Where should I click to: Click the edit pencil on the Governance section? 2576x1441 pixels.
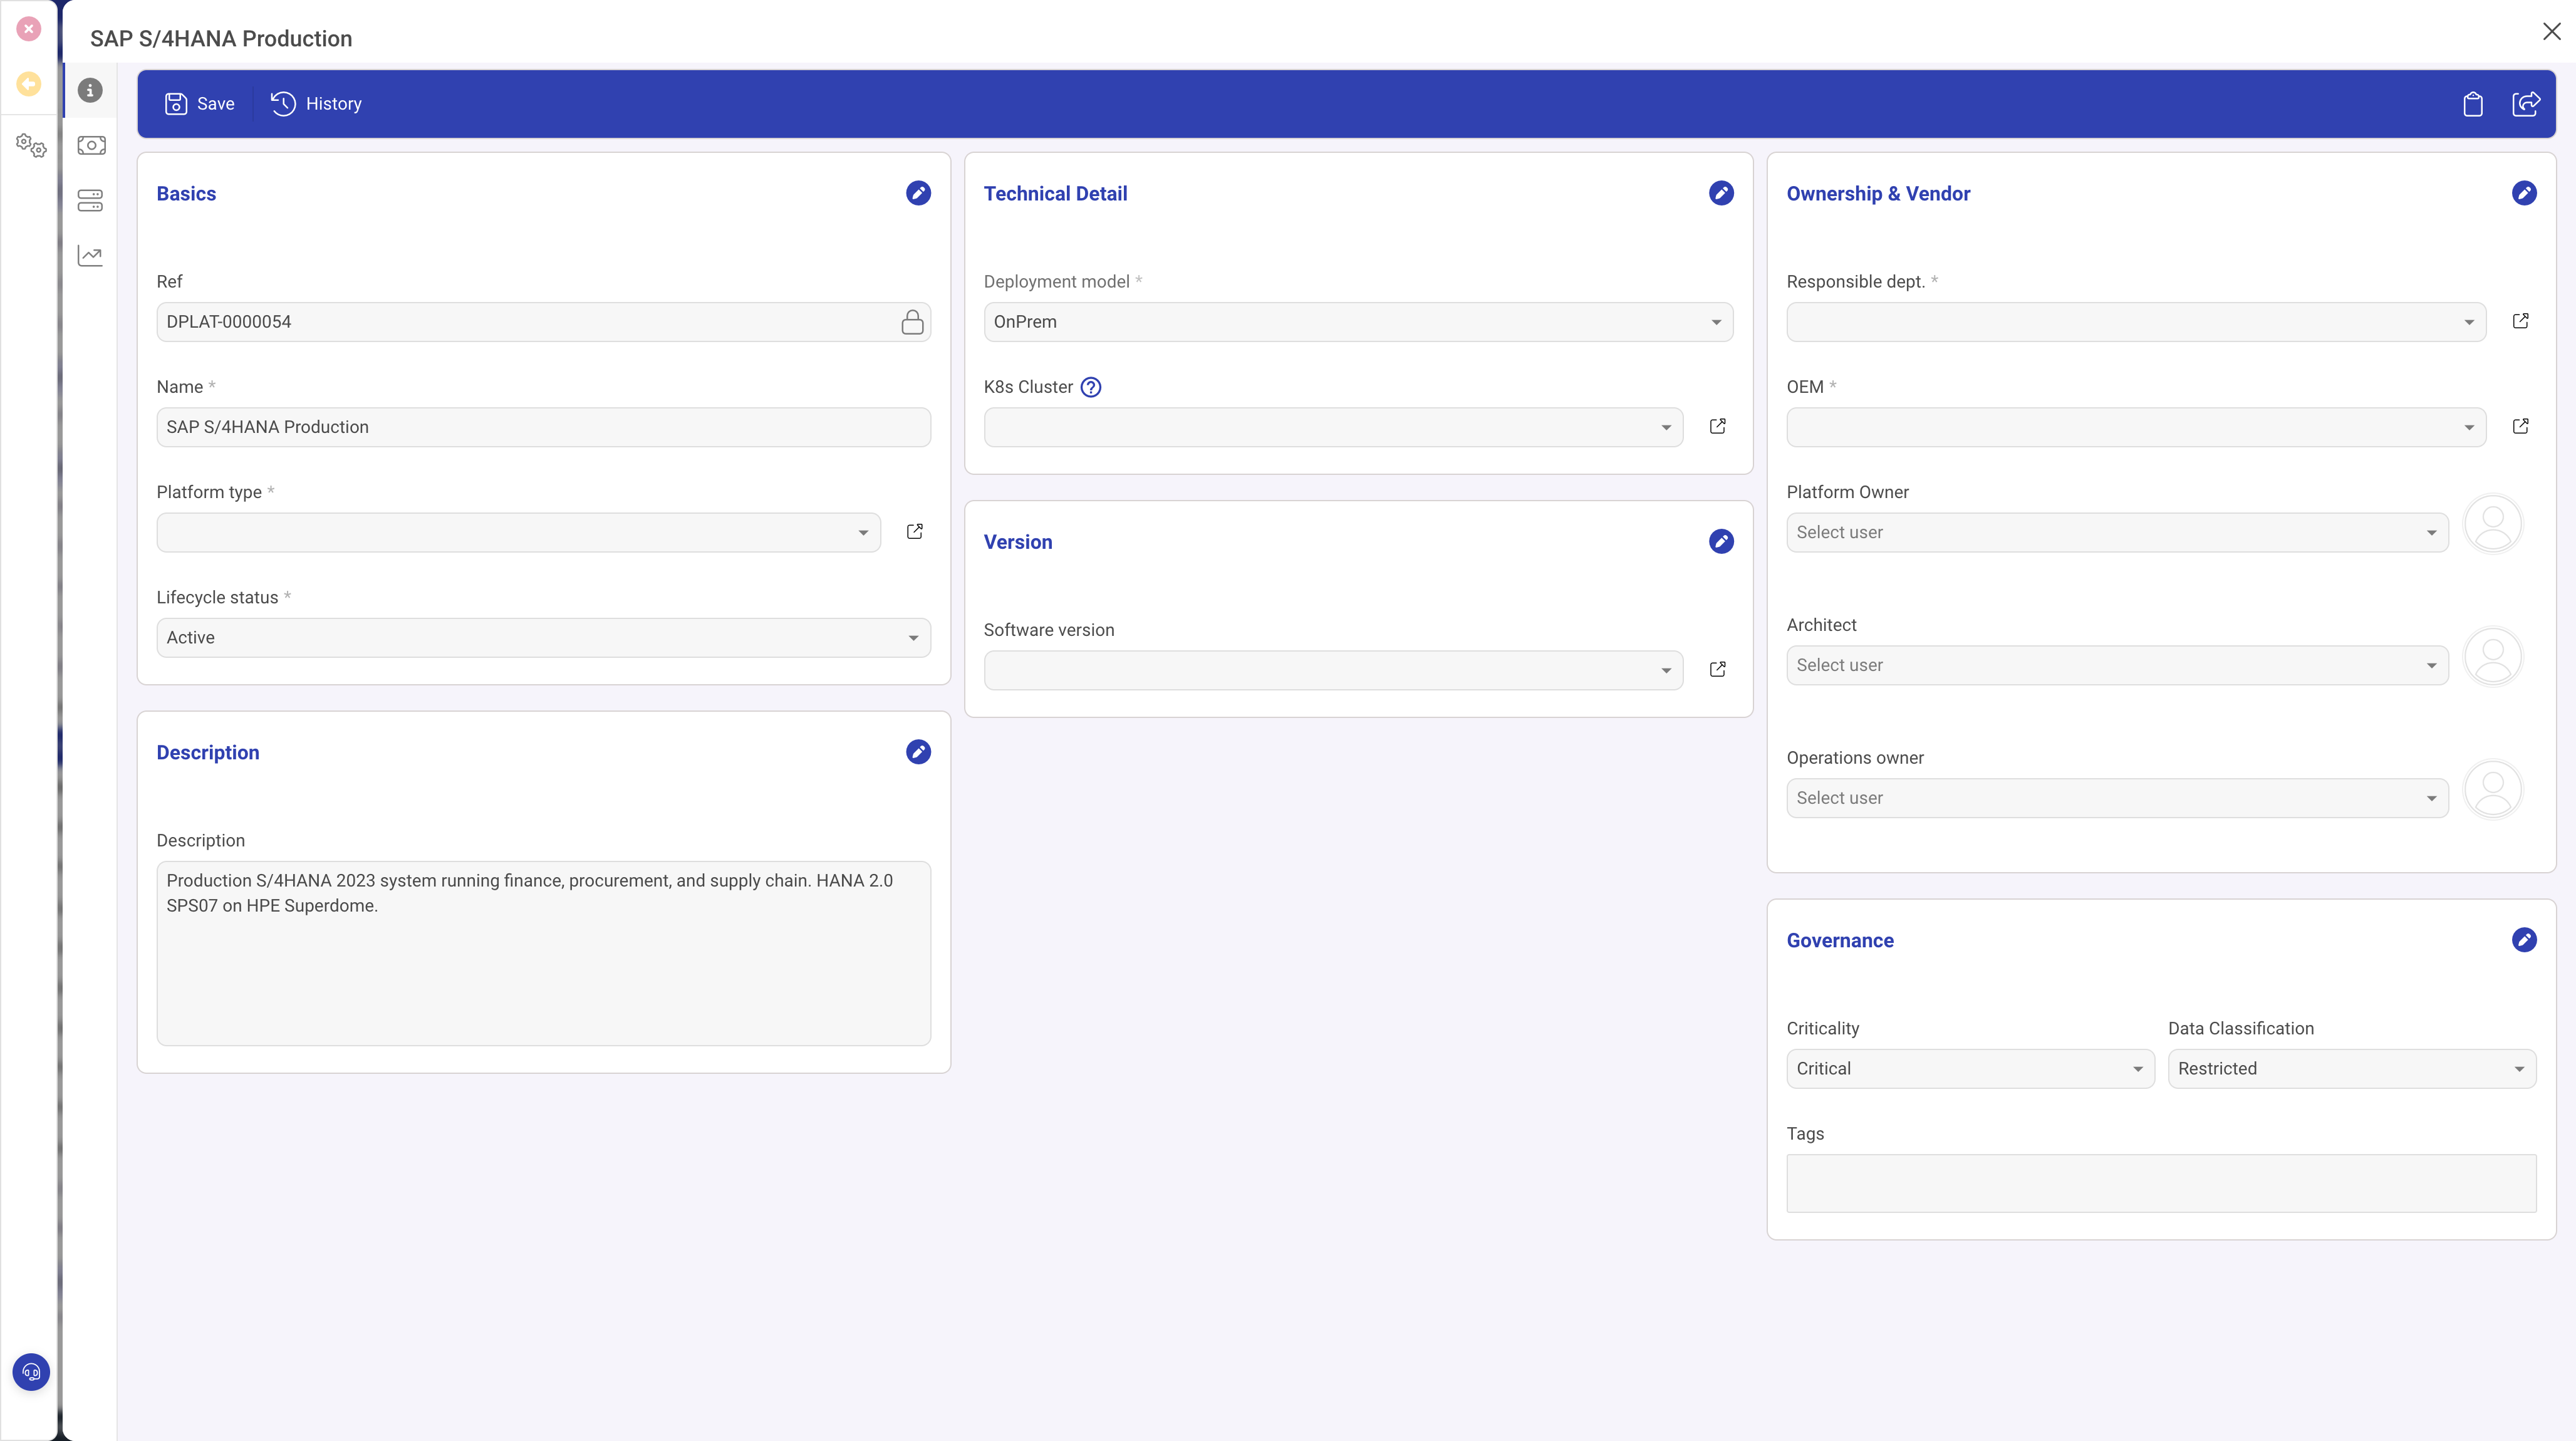(x=2524, y=940)
